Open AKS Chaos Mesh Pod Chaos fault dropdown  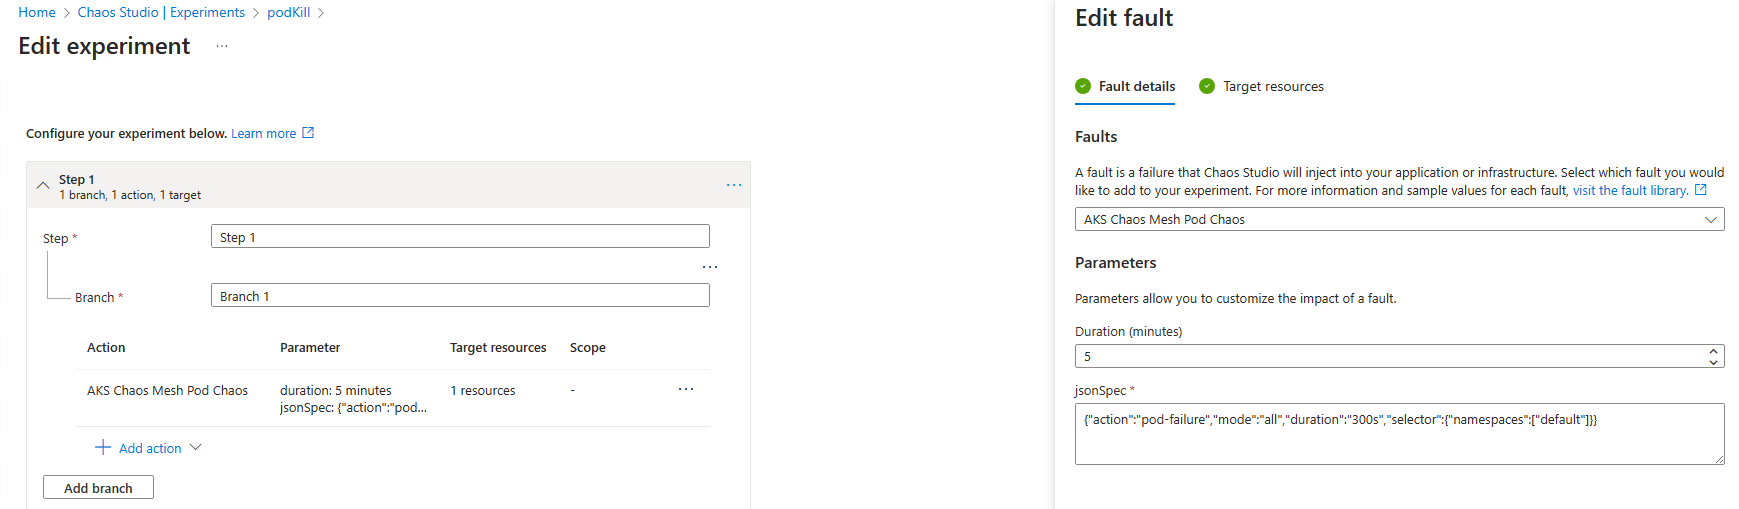pyautogui.click(x=1399, y=219)
